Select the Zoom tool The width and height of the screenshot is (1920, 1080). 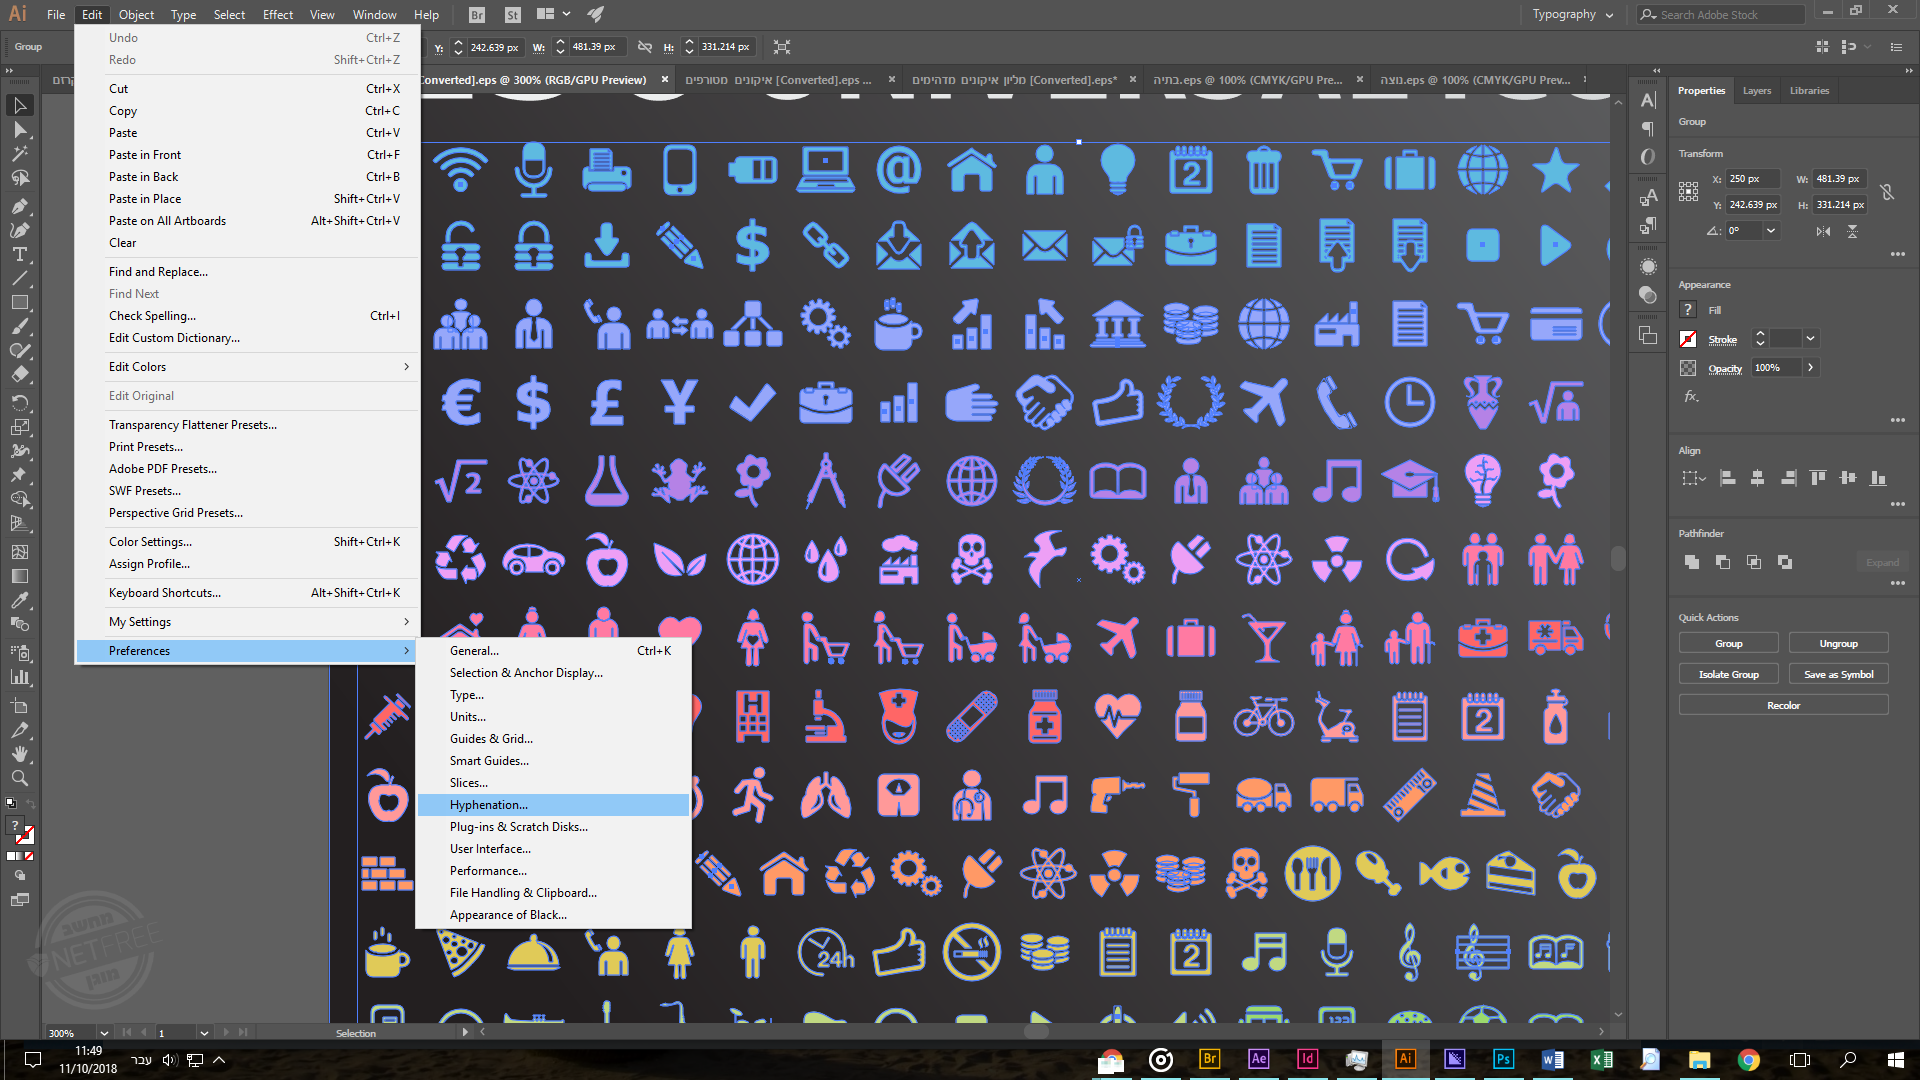pos(20,778)
